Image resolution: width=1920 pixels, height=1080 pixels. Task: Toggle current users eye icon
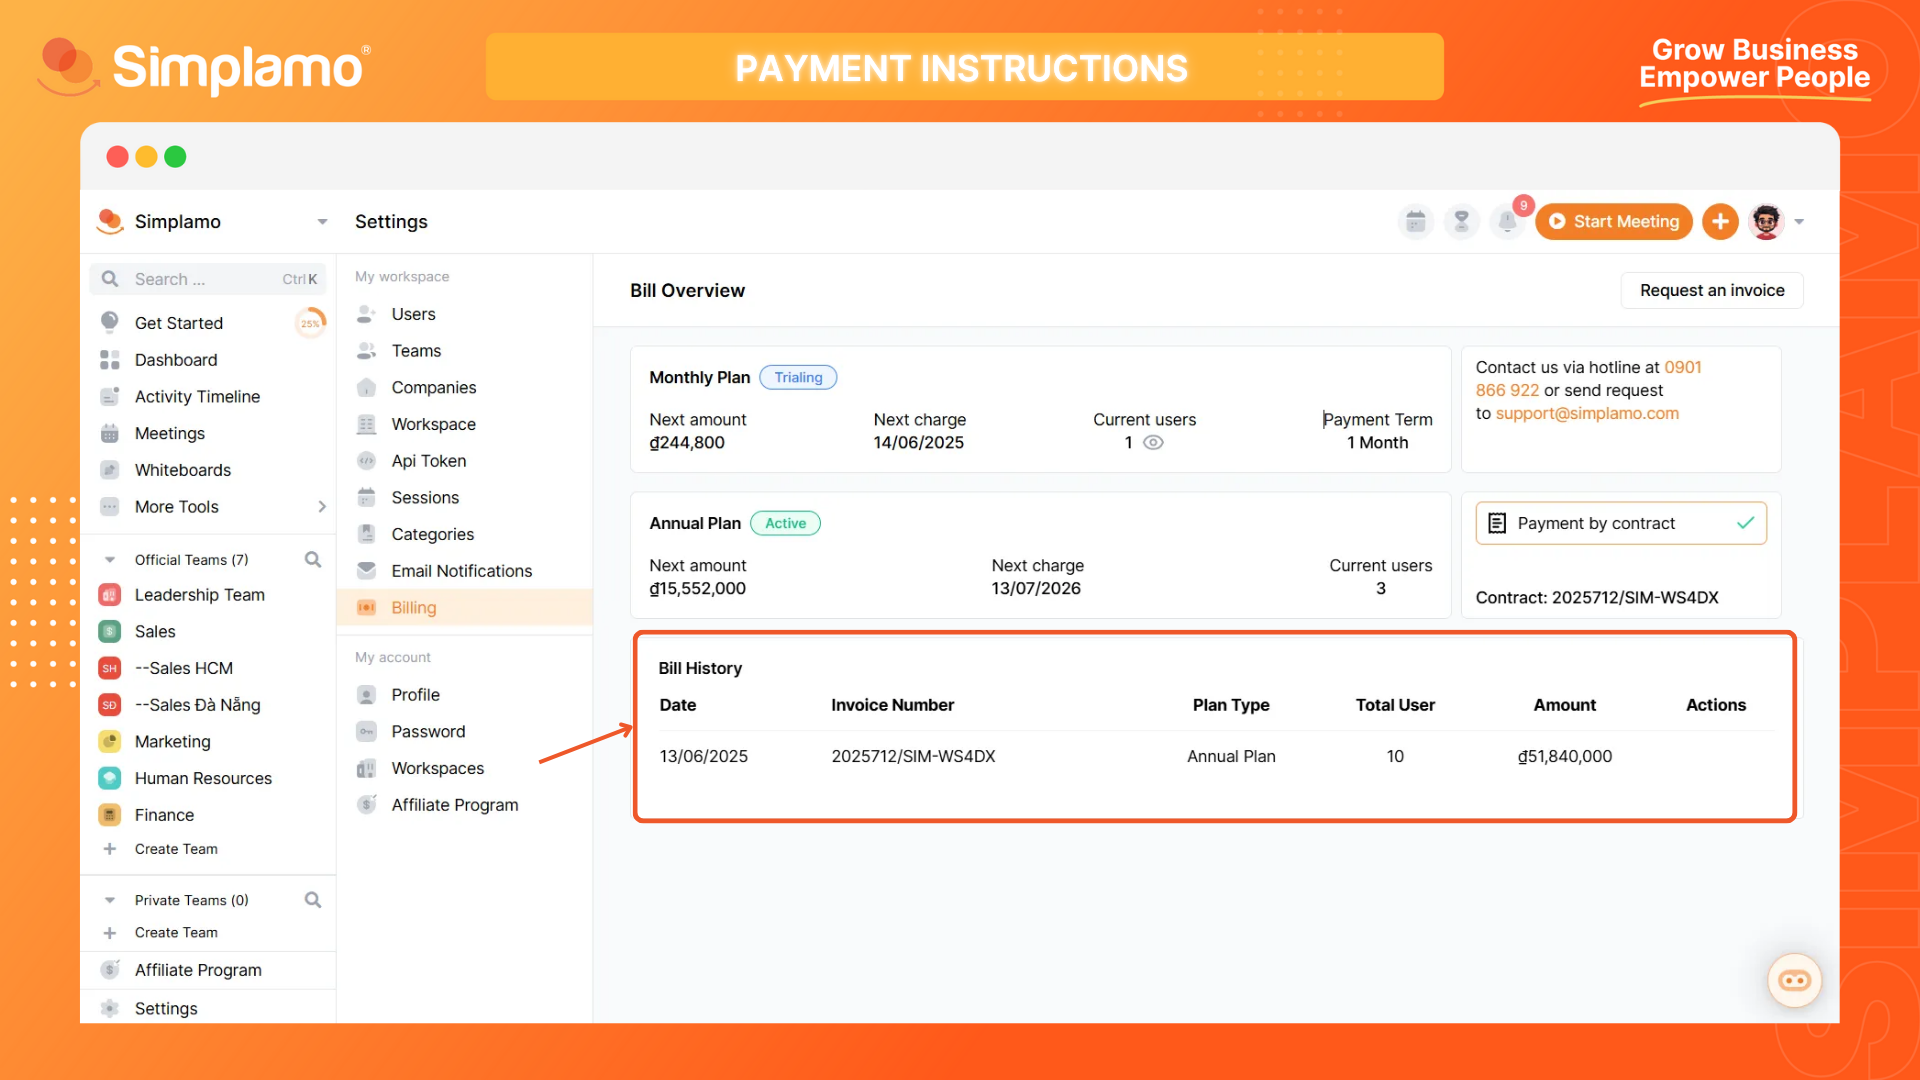click(1153, 443)
